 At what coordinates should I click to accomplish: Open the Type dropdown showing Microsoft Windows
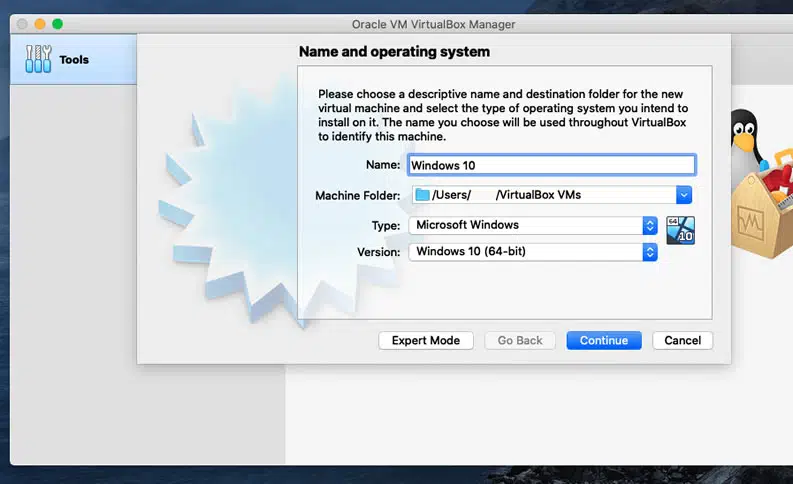[x=533, y=225]
